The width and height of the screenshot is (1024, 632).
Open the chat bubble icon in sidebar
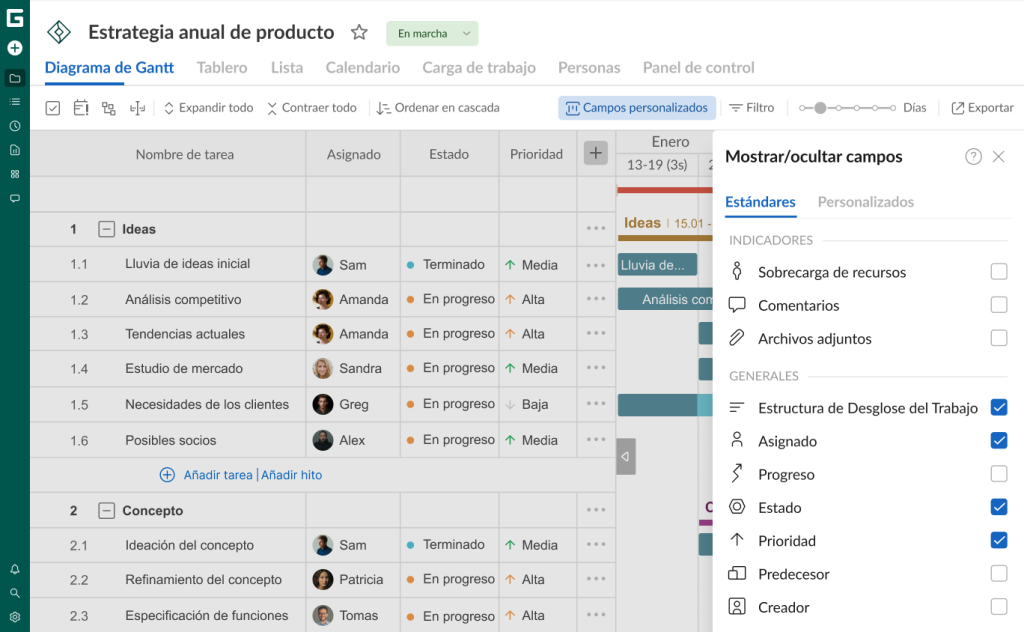[x=15, y=198]
